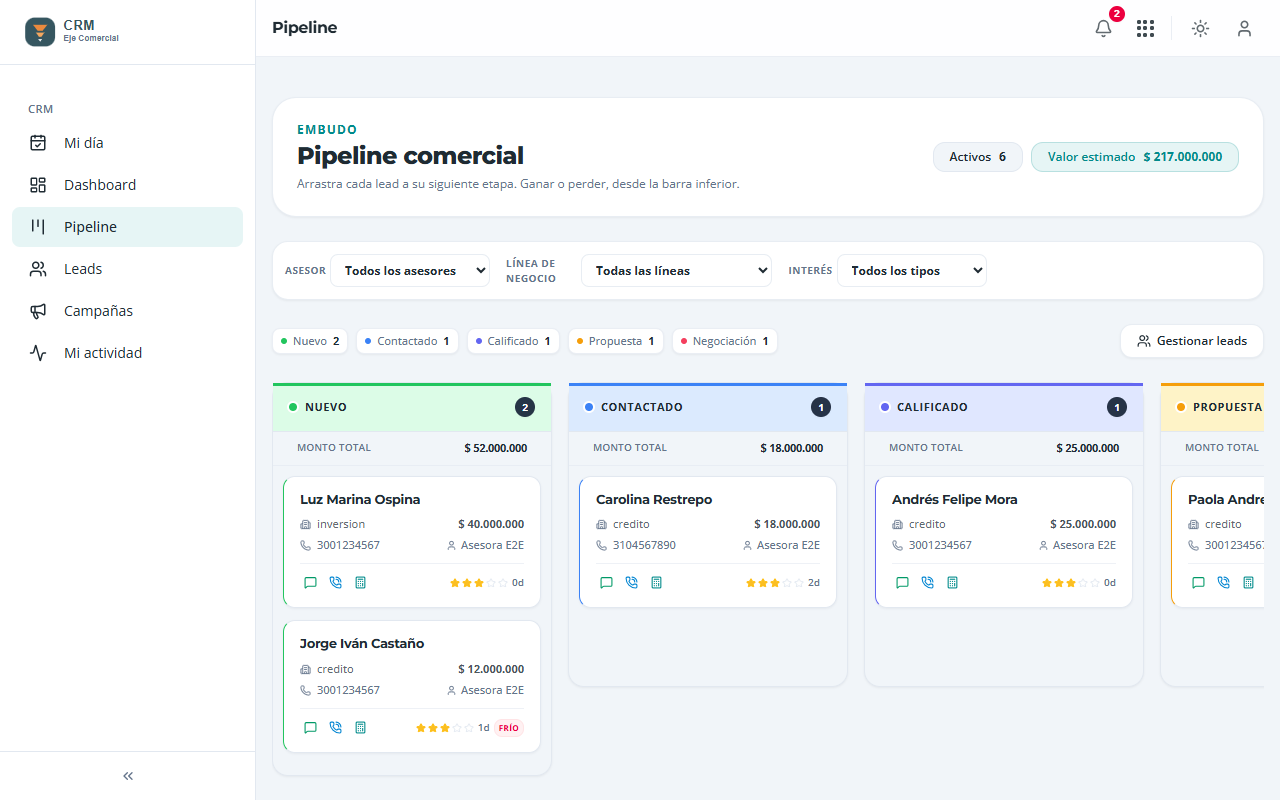Open the notifications bell
Viewport: 1280px width, 800px height.
[1103, 28]
